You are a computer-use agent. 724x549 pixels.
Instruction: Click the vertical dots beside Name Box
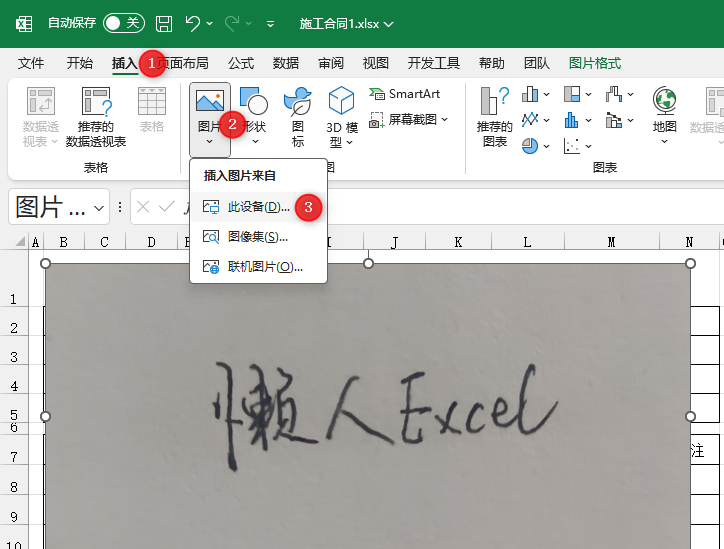(120, 206)
